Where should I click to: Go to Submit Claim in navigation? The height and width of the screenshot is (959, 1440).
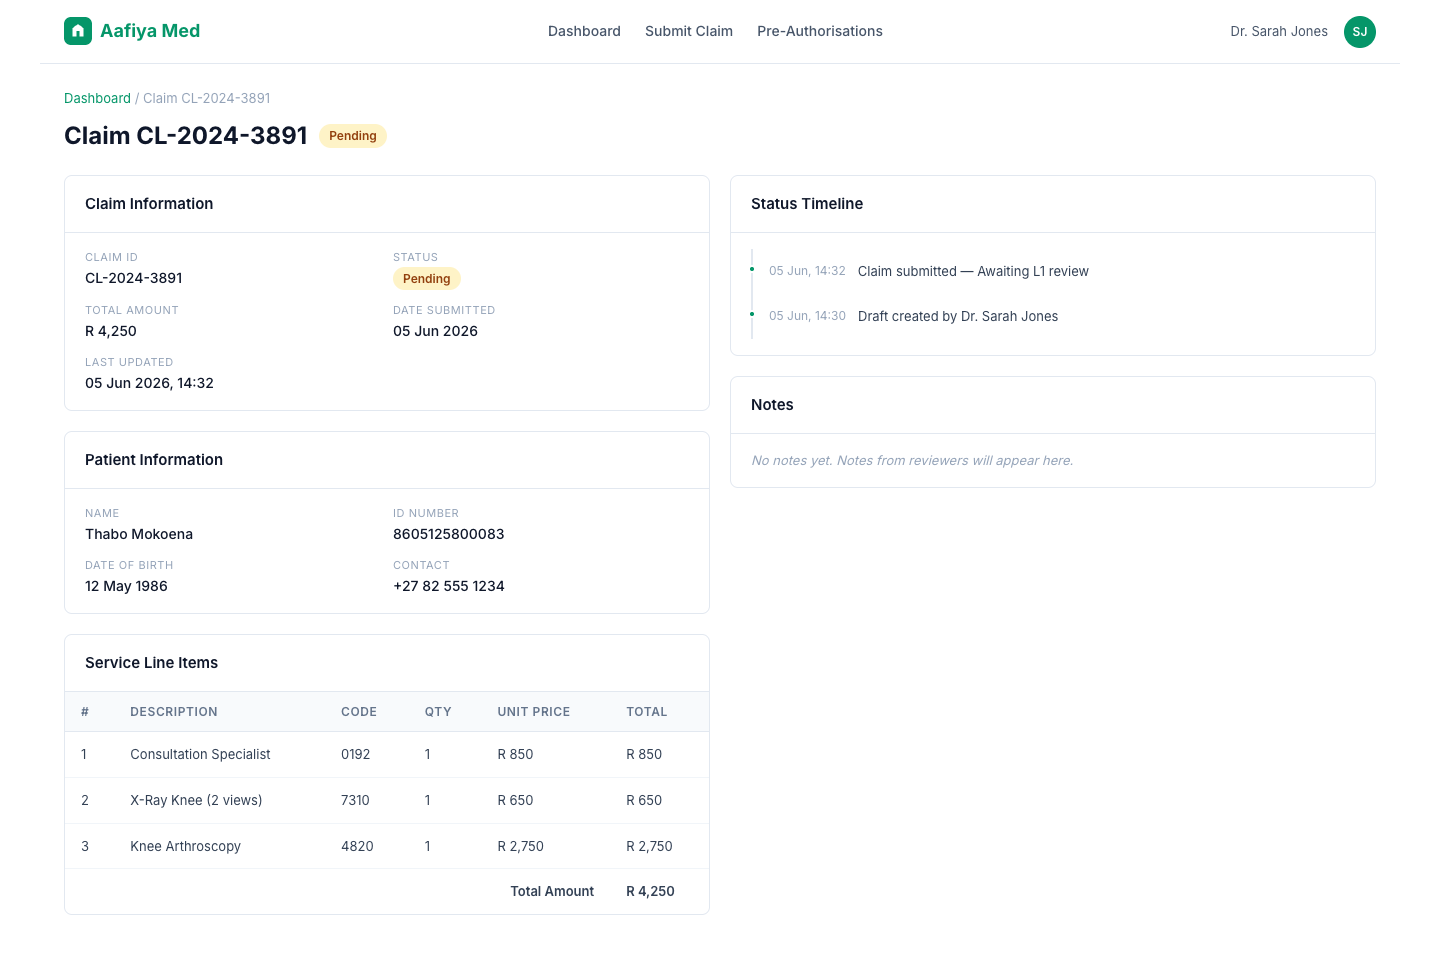click(x=689, y=31)
